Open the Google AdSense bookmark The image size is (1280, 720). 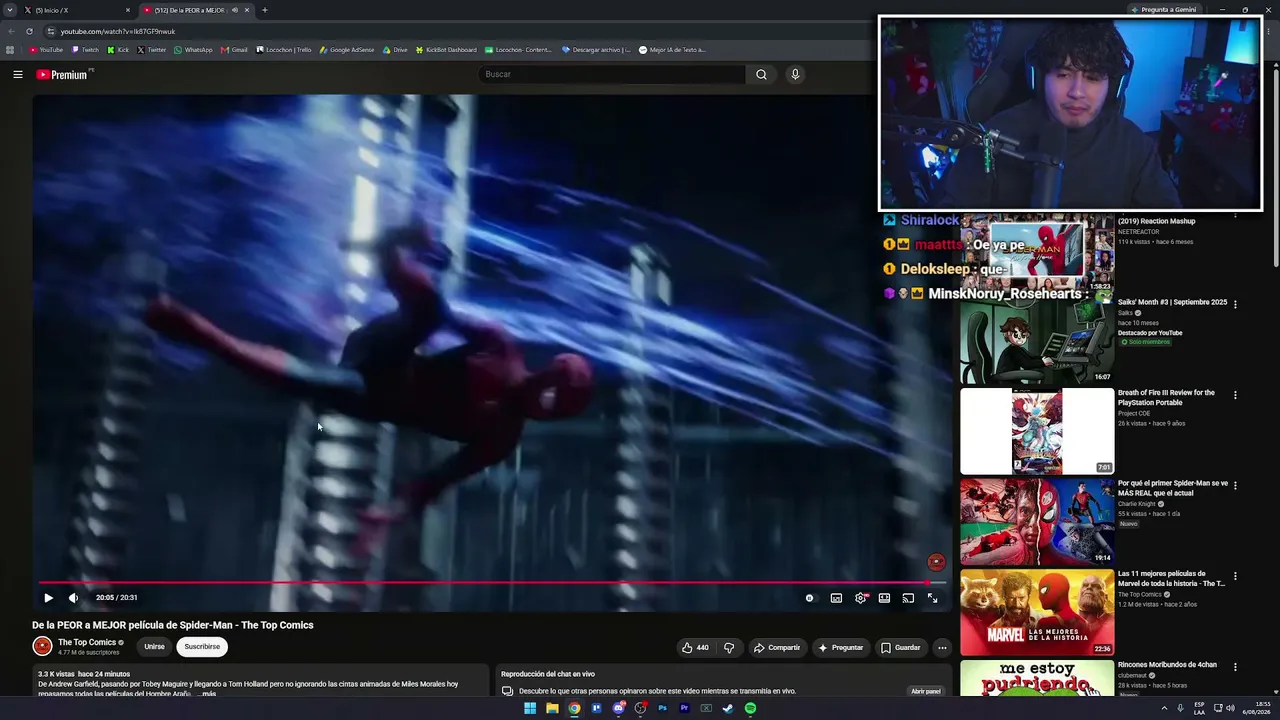347,49
